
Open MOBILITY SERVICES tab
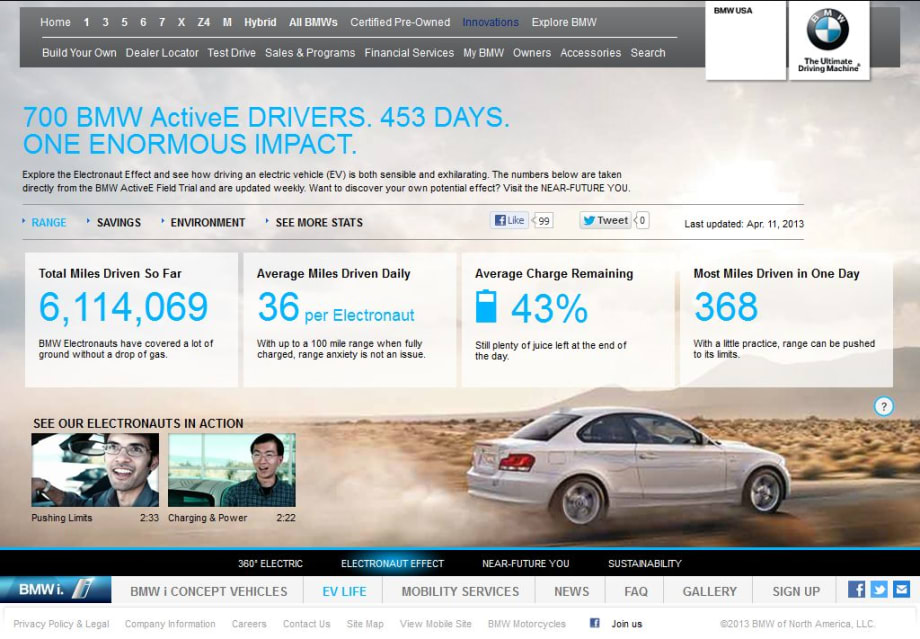coord(460,591)
